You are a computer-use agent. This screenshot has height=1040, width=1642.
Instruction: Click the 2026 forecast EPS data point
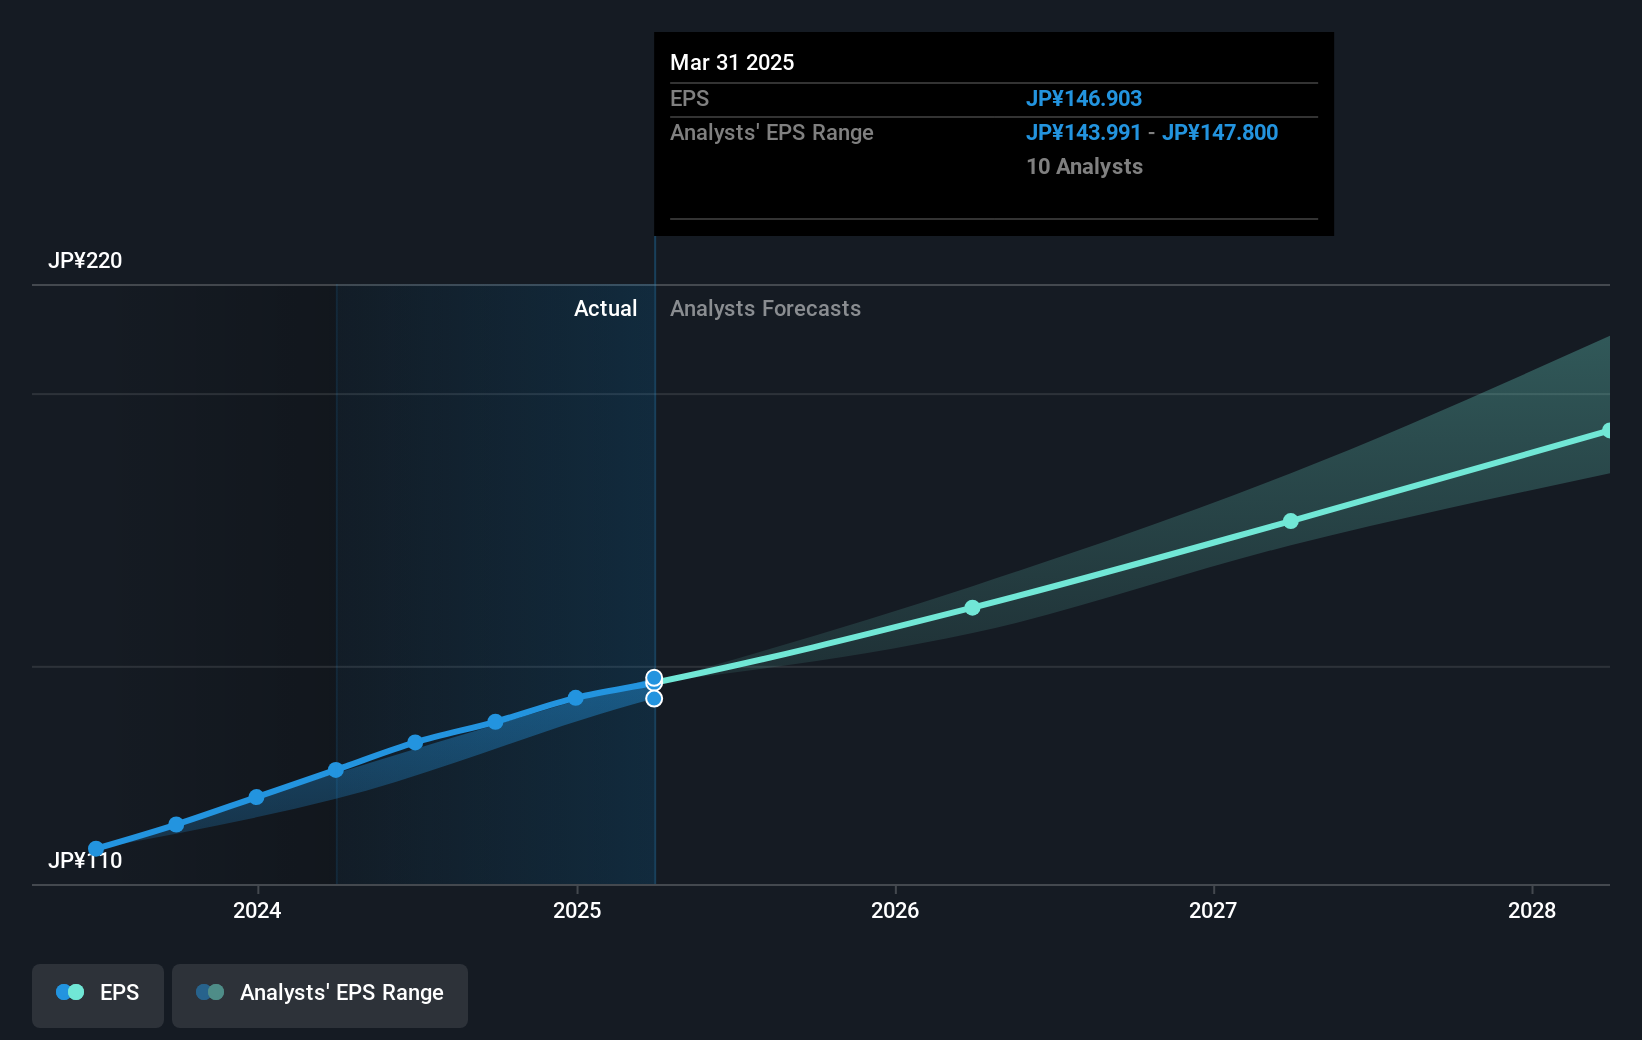point(973,607)
